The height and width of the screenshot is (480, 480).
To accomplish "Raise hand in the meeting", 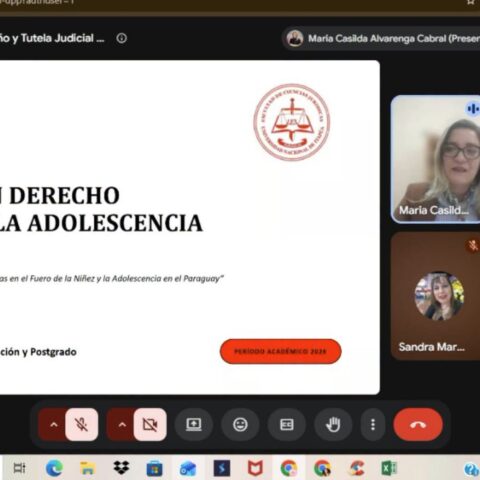I will 333,424.
